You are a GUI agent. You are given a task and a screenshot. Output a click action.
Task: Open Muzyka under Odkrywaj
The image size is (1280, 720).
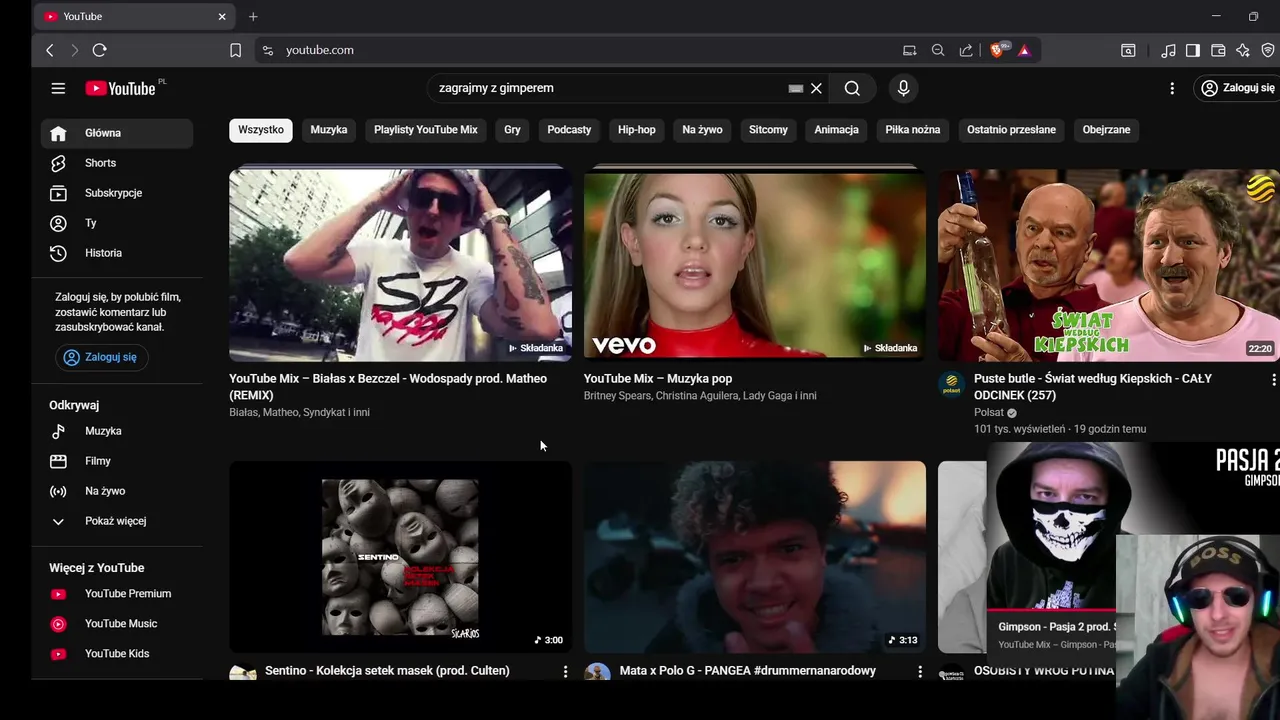coord(117,431)
